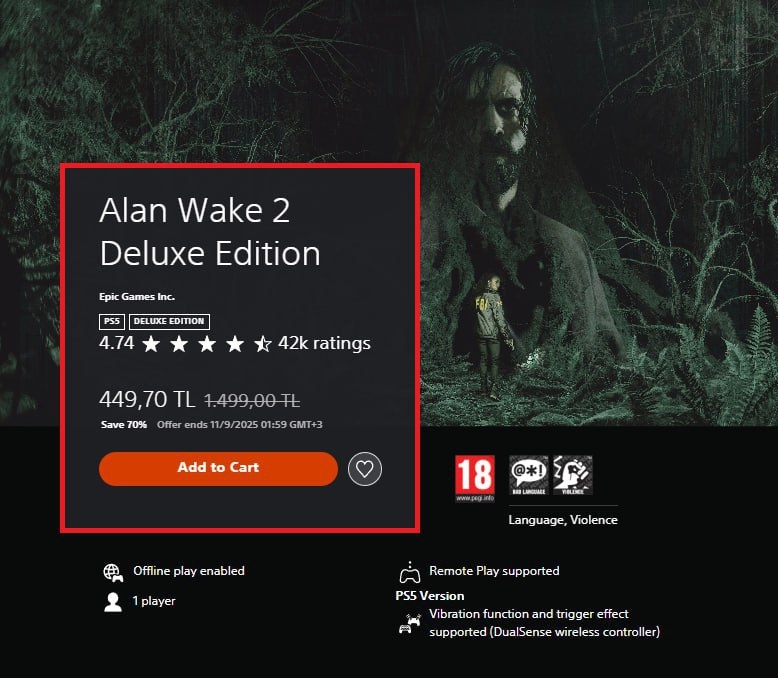
Task: Click the Remote Play supported text
Action: point(494,571)
